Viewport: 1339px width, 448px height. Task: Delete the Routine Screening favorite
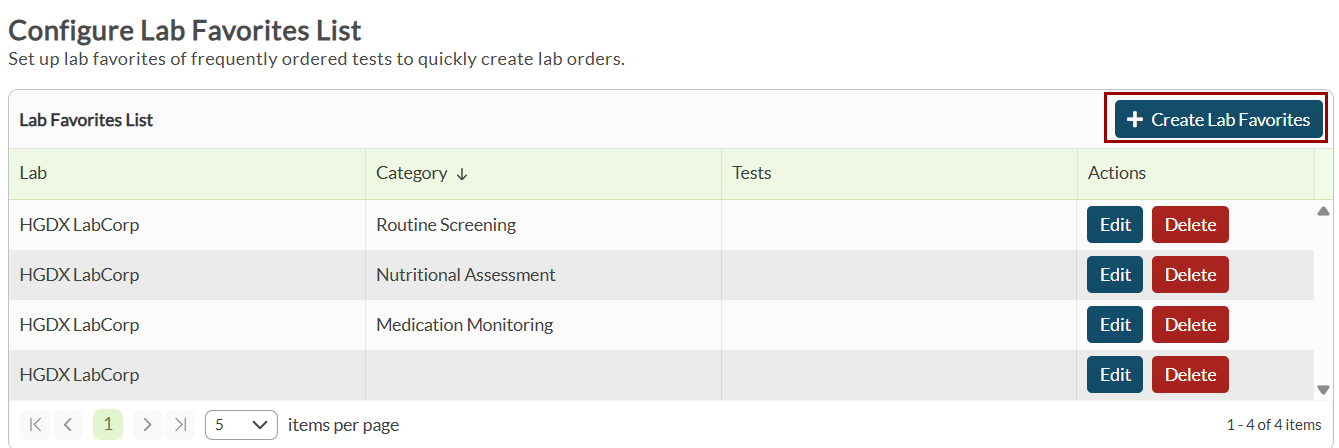tap(1190, 225)
